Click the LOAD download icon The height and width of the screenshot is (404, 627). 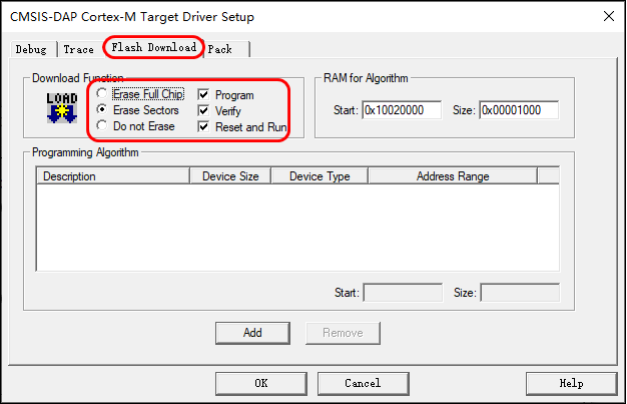pos(62,107)
